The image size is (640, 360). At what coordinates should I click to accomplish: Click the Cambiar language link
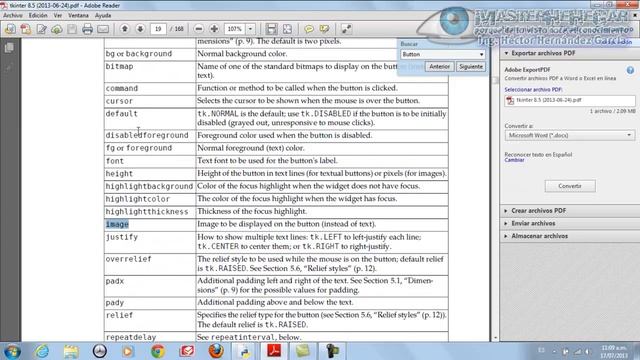pos(514,160)
